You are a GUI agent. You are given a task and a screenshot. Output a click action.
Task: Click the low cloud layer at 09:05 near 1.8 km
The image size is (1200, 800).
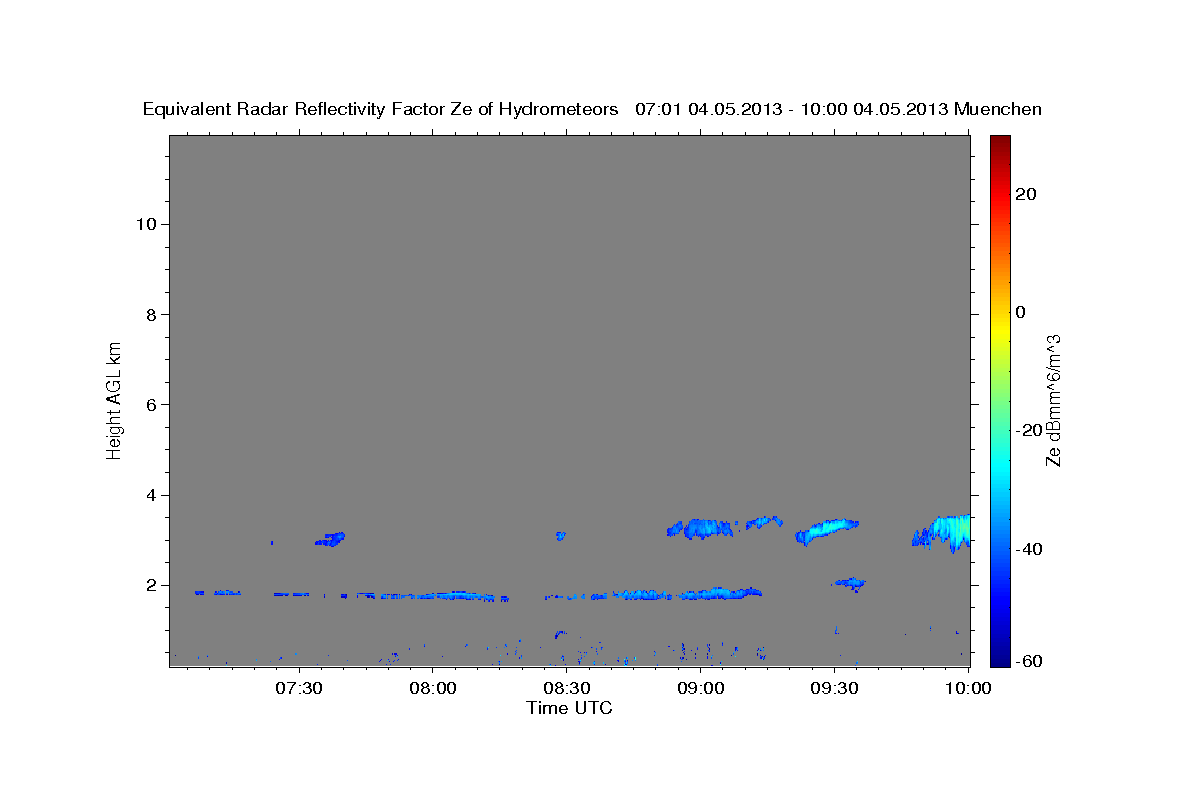point(721,593)
